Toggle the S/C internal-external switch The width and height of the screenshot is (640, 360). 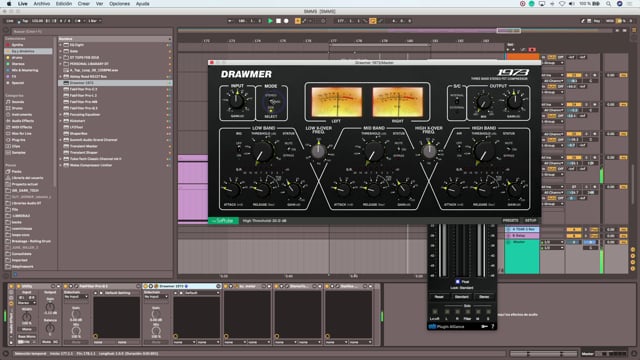coord(456,102)
